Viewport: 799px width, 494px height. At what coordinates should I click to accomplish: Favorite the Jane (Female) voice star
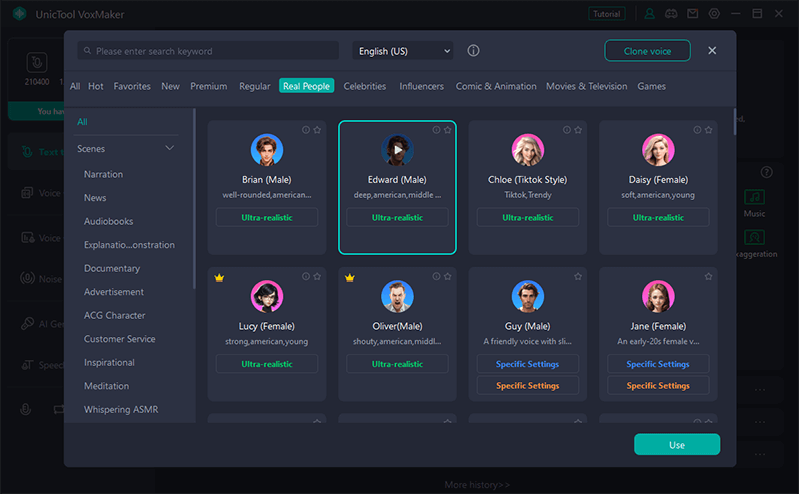pos(708,276)
